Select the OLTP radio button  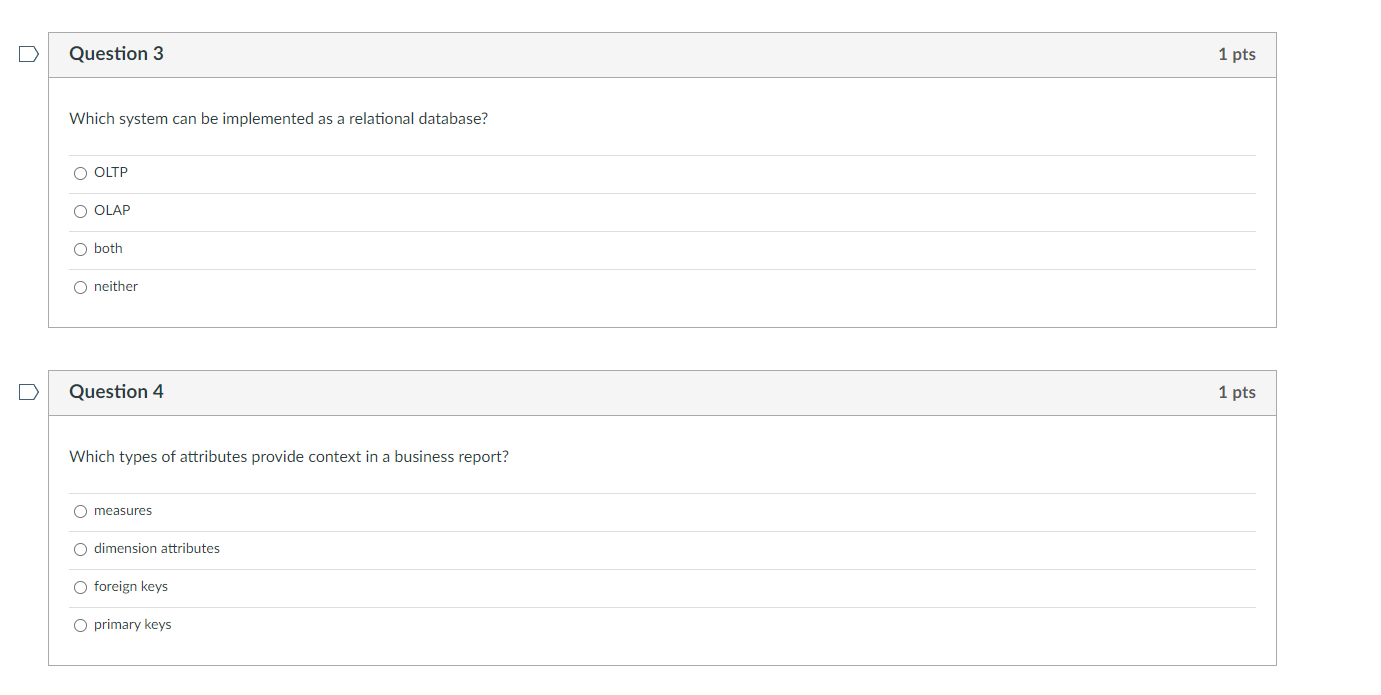click(x=81, y=173)
